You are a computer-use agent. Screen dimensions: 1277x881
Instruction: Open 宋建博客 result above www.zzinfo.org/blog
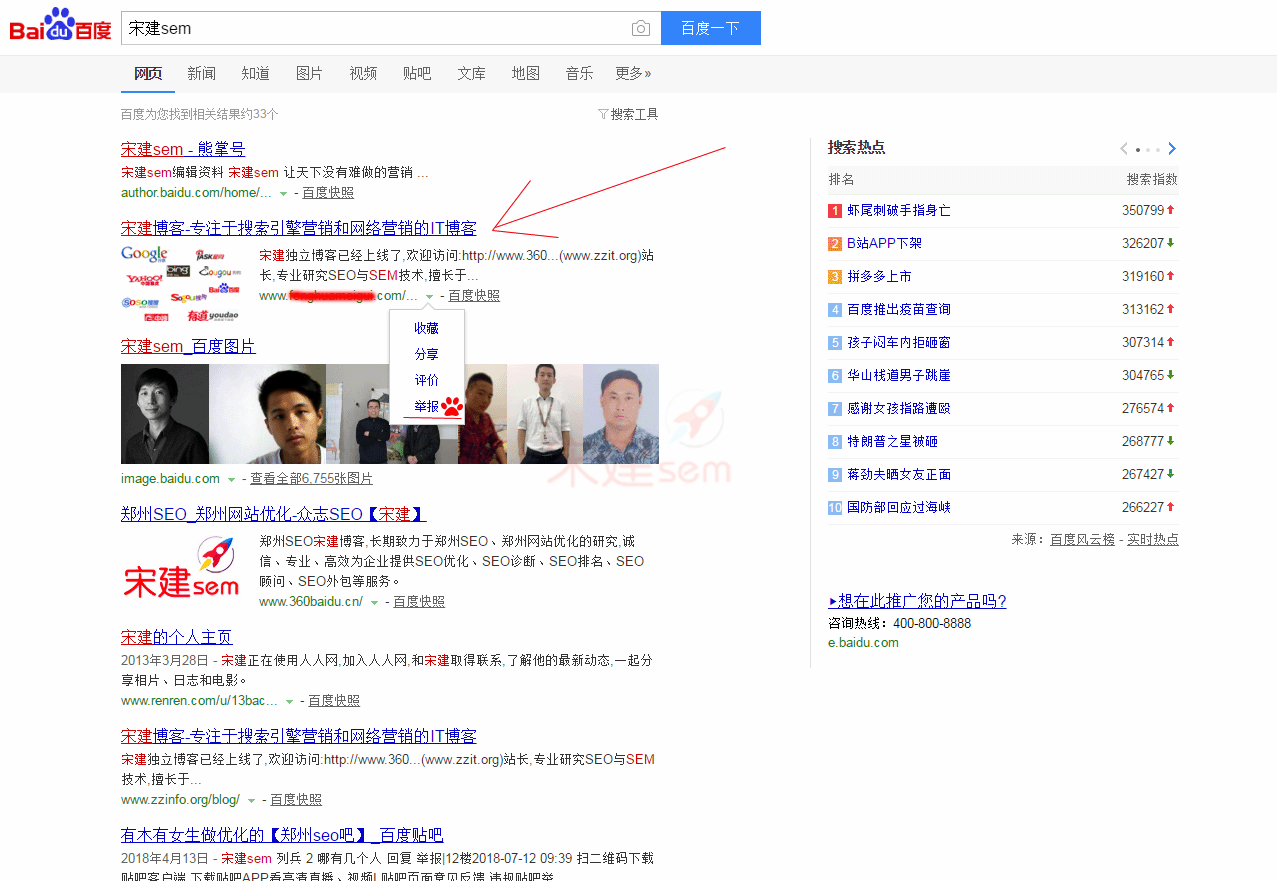[x=299, y=736]
